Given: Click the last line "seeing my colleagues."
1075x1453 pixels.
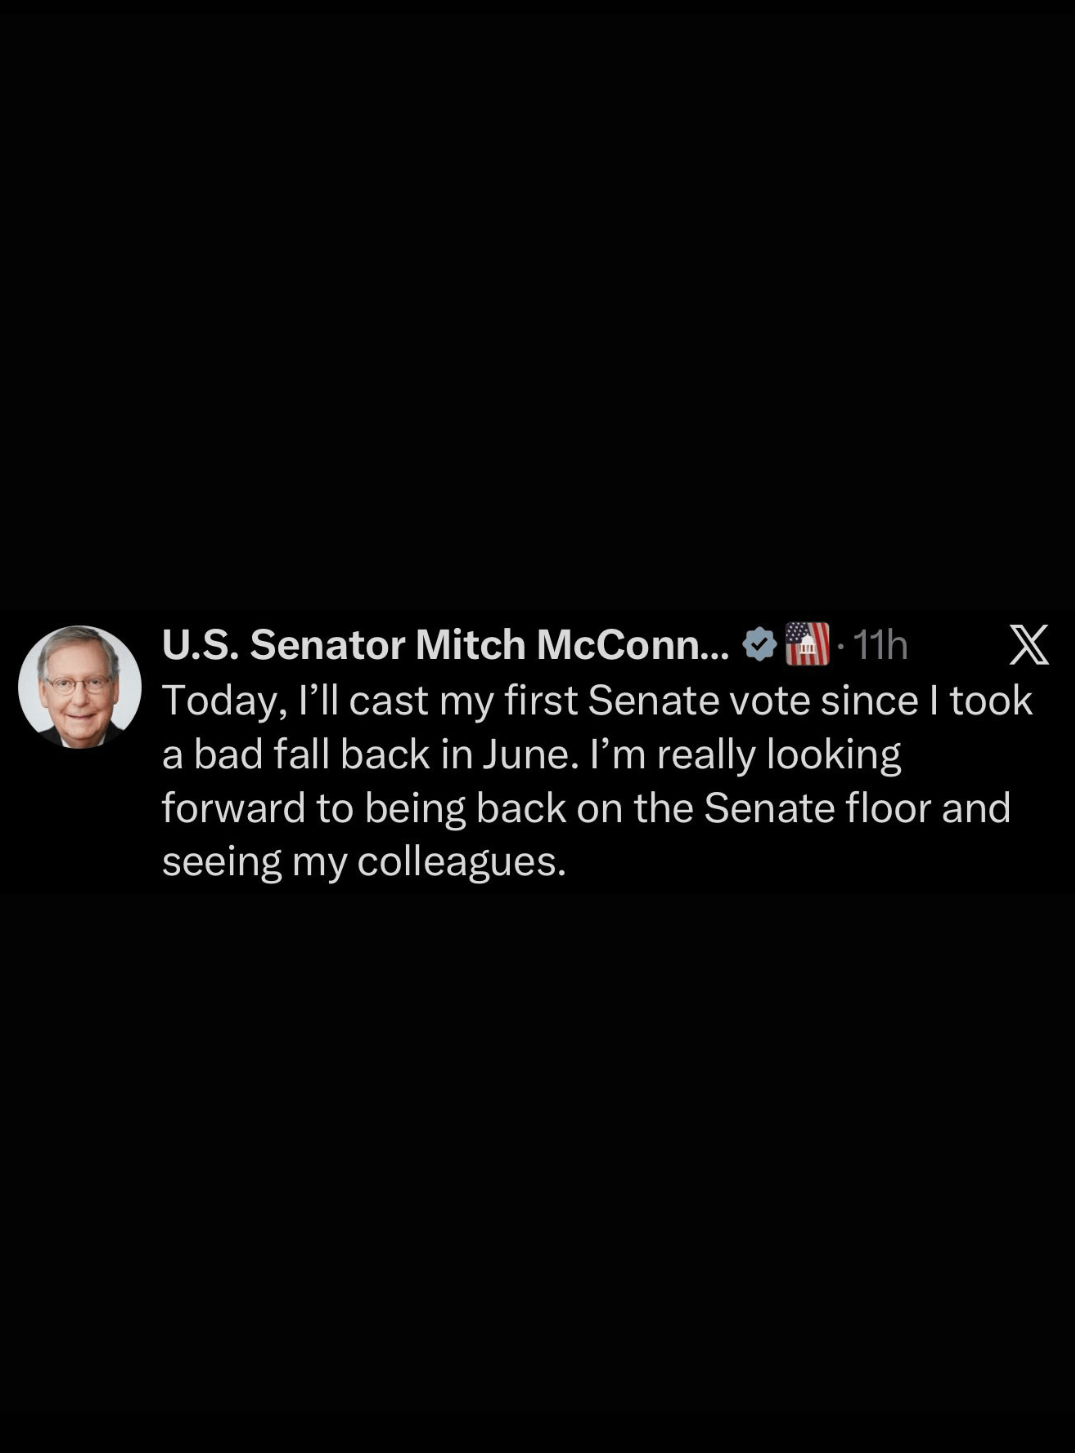Looking at the screenshot, I should 364,862.
